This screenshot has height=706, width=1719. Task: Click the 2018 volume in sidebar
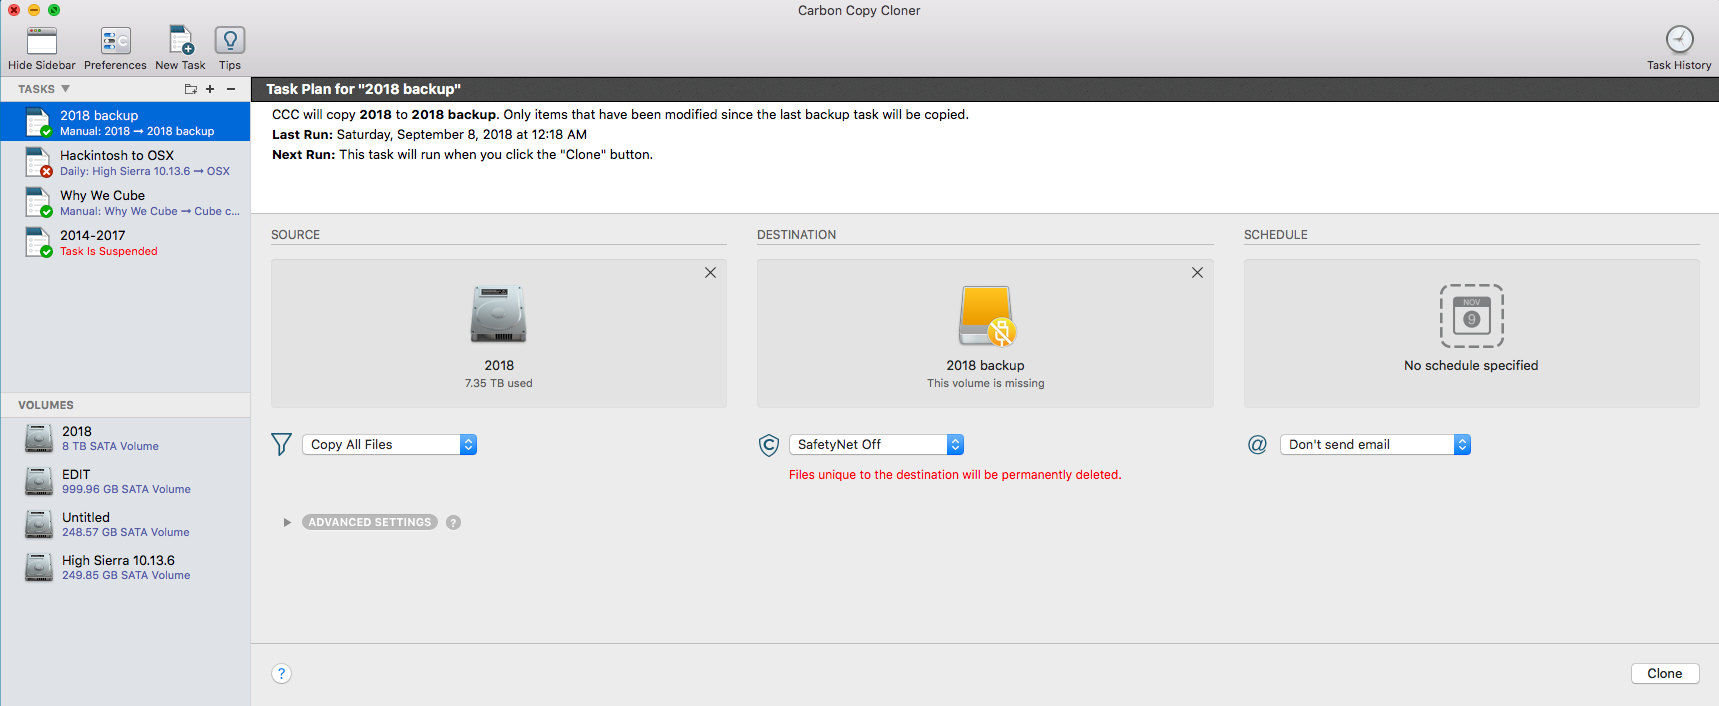[125, 438]
